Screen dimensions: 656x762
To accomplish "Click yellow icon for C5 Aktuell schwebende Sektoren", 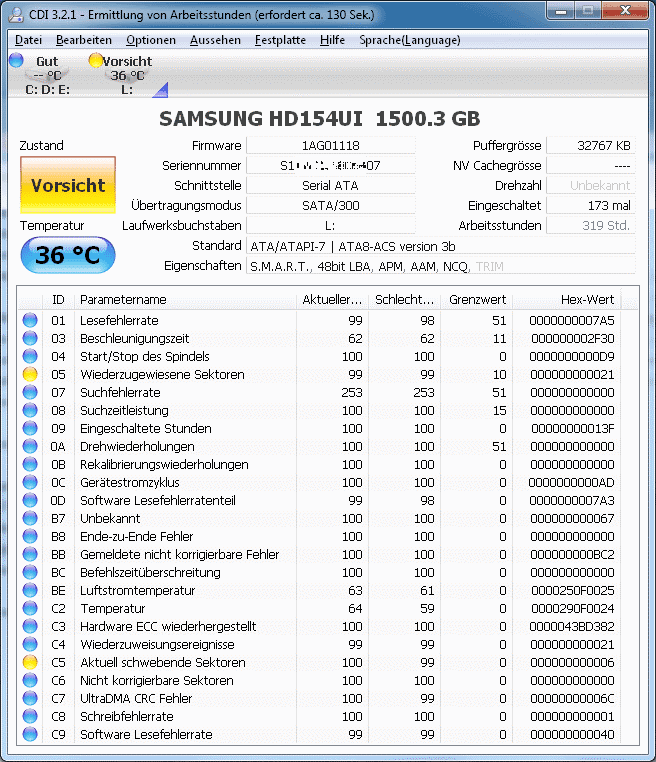I will tap(30, 662).
